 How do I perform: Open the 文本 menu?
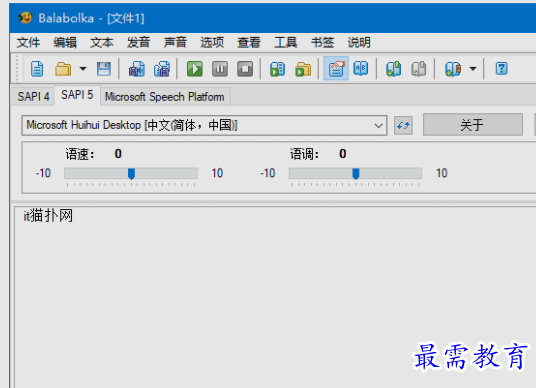(x=102, y=42)
